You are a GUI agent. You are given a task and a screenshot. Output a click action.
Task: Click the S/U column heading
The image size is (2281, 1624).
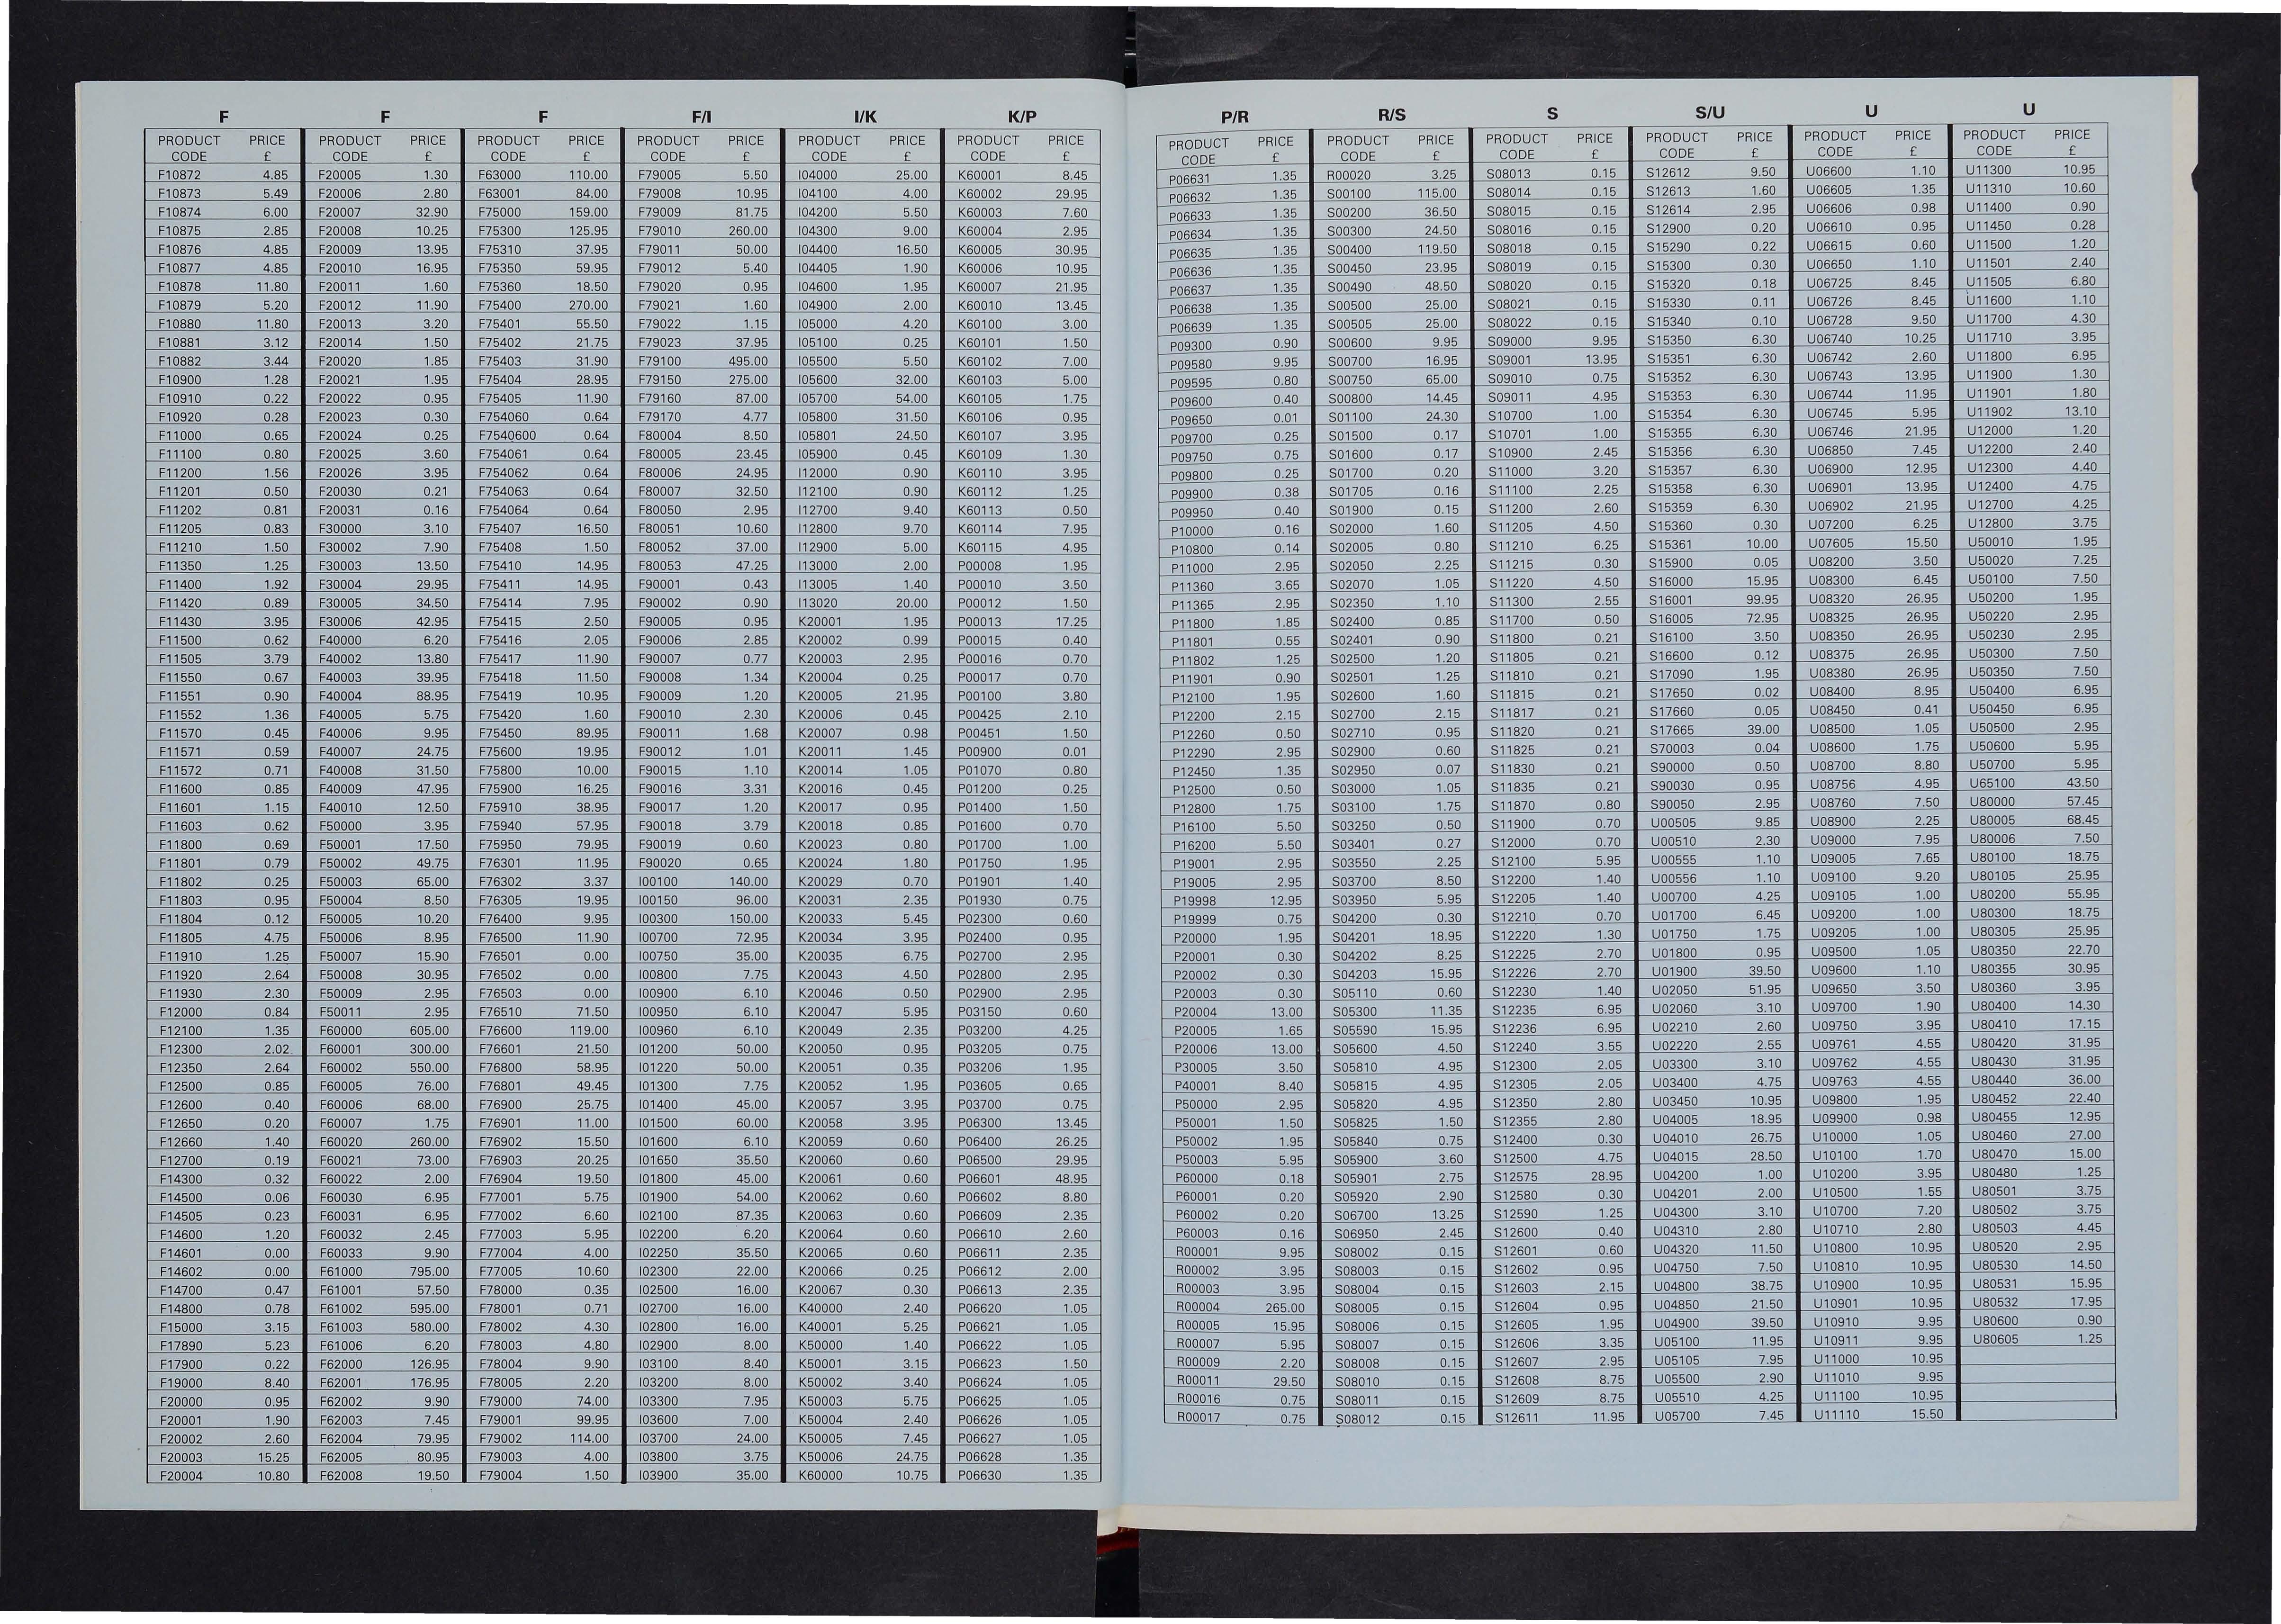(1709, 113)
